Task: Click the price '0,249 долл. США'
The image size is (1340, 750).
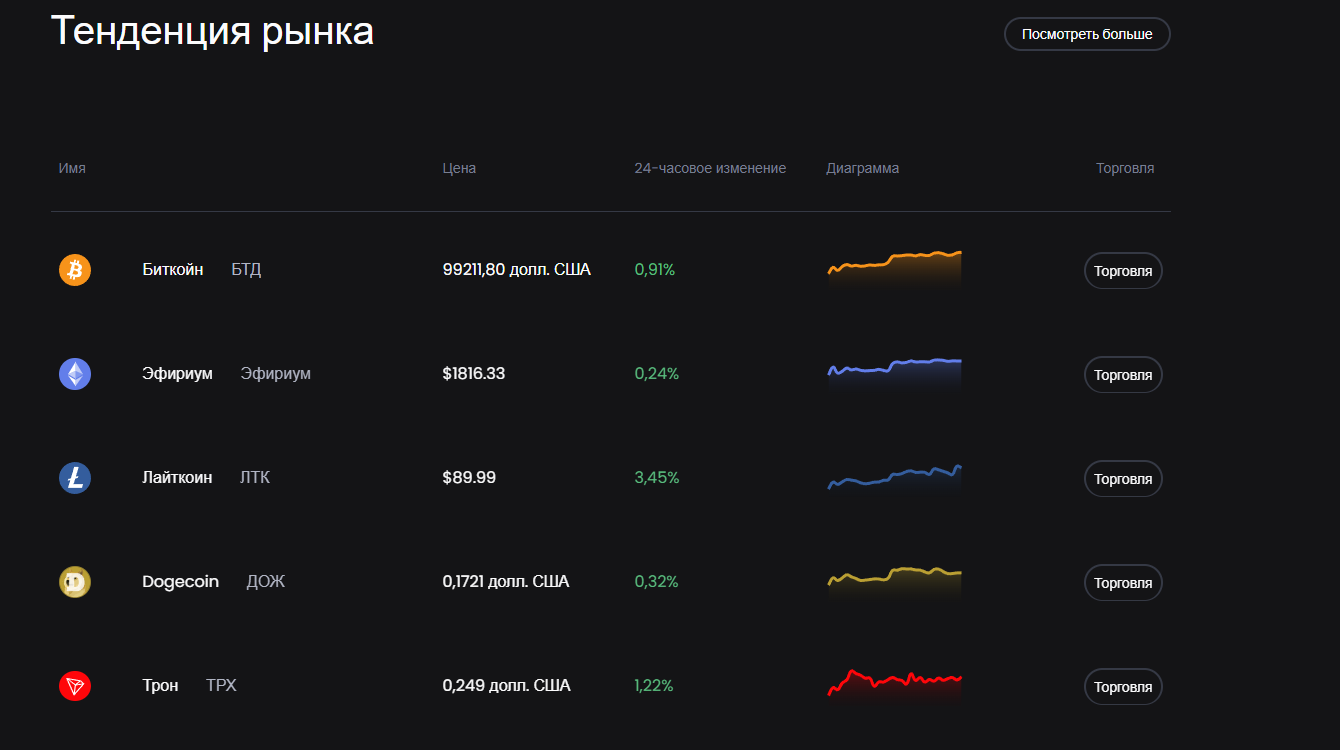Action: 506,685
